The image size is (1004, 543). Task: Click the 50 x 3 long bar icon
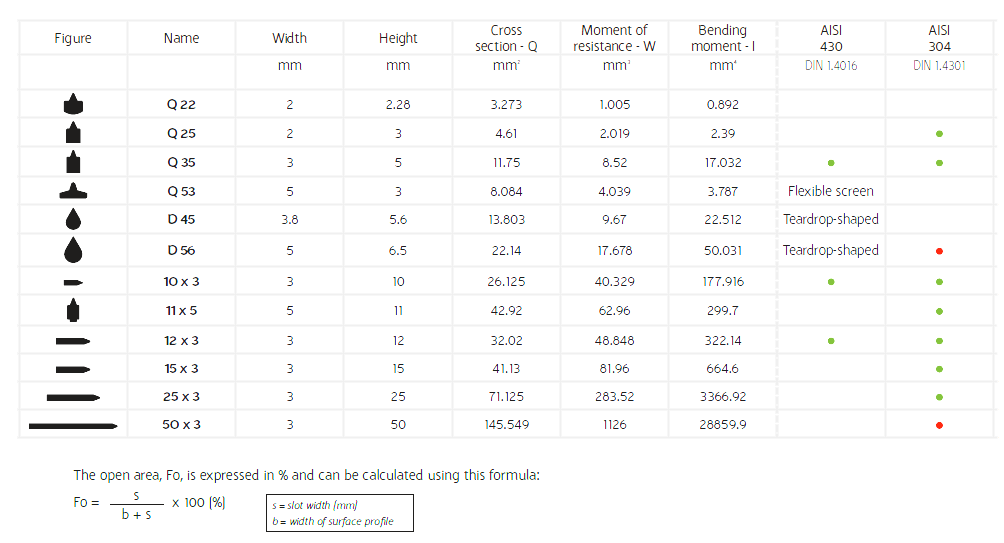coord(72,426)
